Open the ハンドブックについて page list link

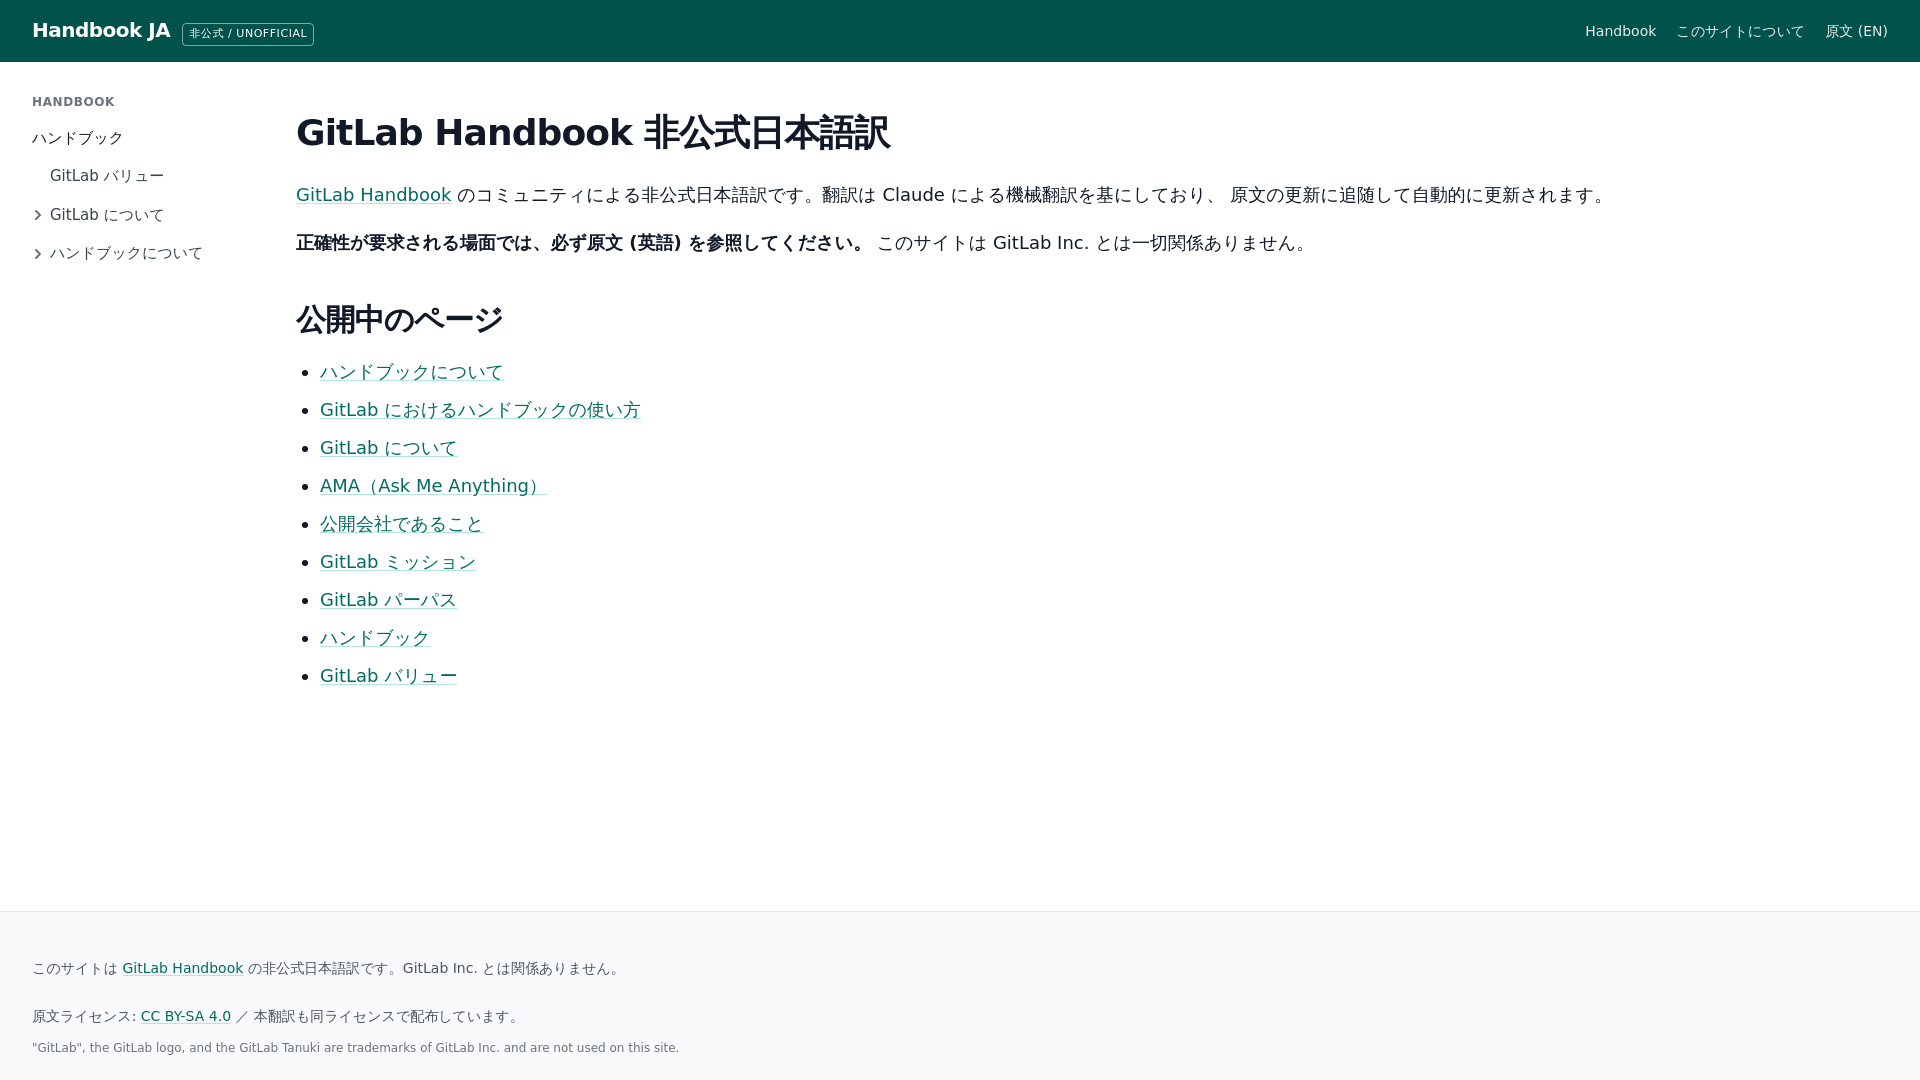(x=411, y=372)
